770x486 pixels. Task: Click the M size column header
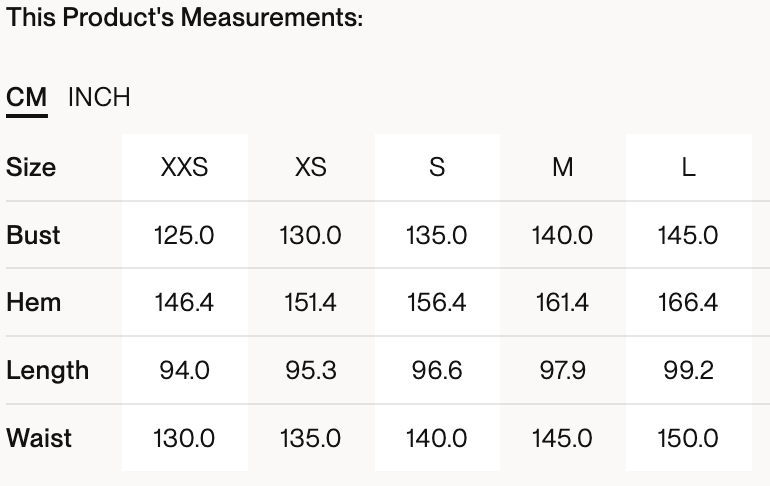[x=563, y=167]
